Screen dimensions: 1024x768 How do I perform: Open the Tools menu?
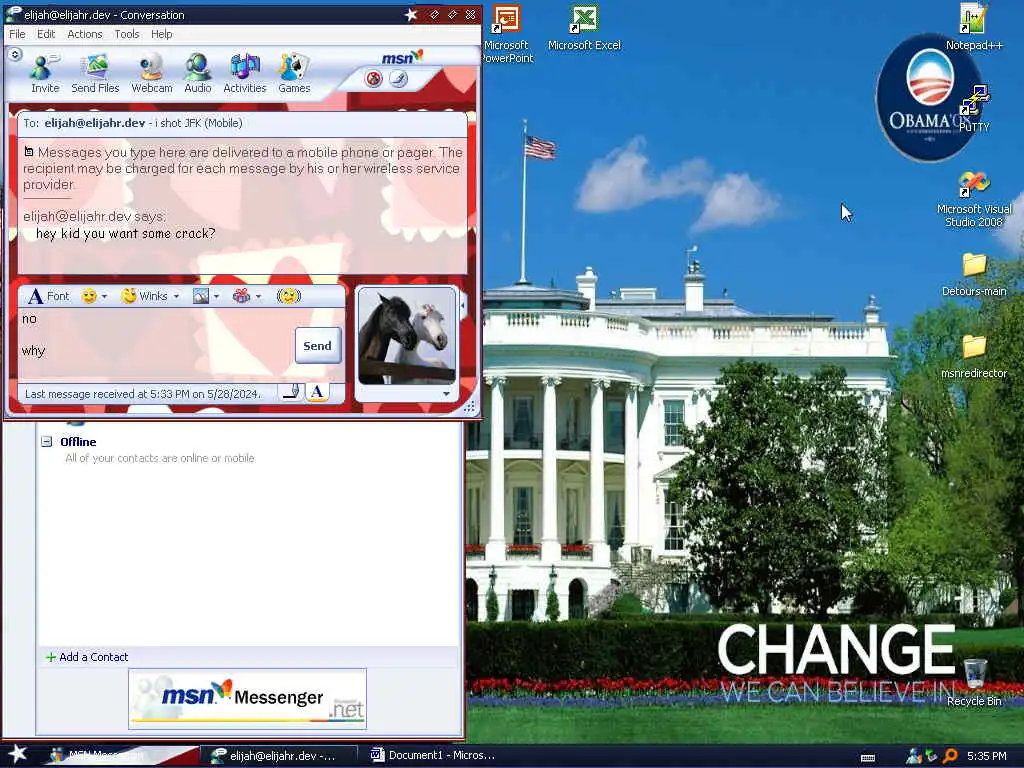[127, 34]
